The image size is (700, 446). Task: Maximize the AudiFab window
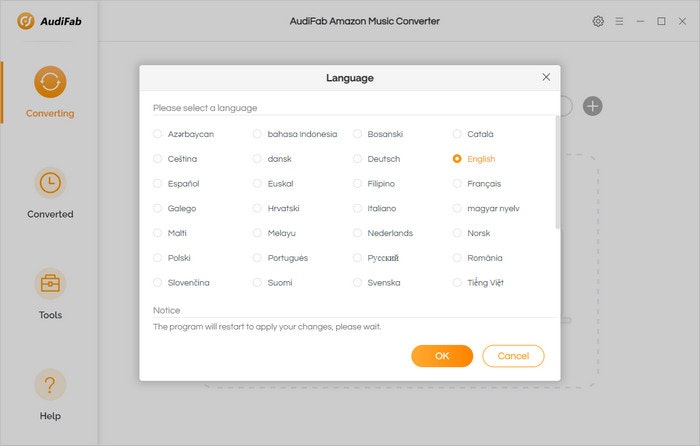point(661,21)
